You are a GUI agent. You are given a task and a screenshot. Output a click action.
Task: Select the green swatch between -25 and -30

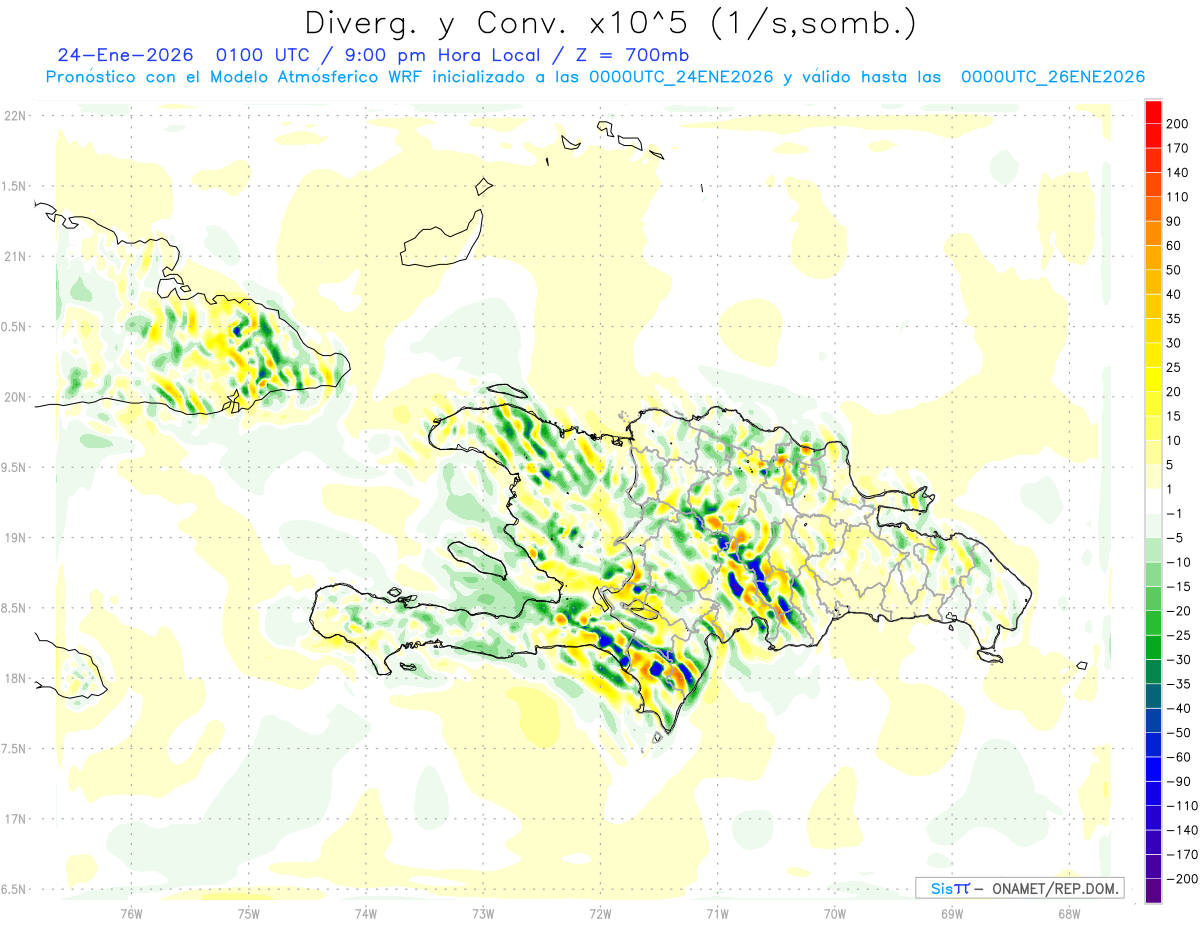1153,647
